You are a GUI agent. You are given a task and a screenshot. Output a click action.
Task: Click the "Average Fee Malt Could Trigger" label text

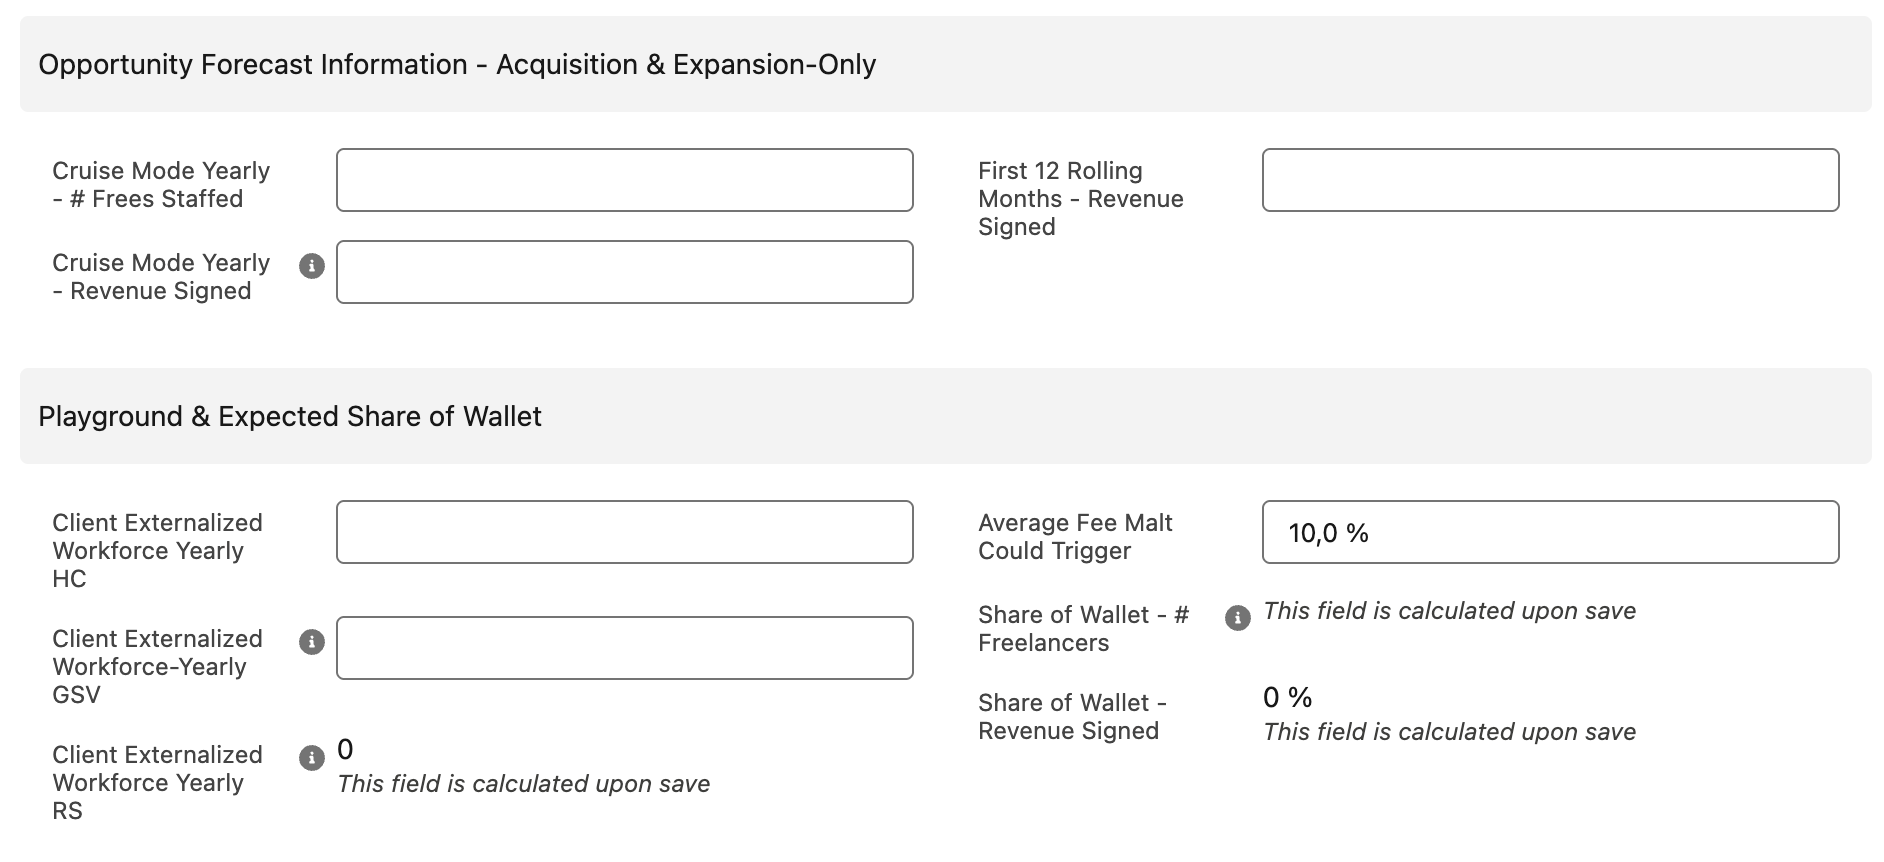[1075, 537]
